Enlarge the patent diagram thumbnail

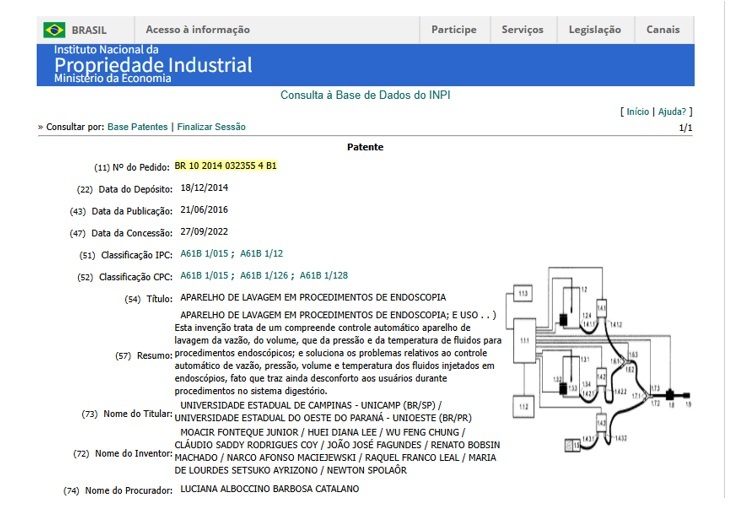tap(599, 359)
